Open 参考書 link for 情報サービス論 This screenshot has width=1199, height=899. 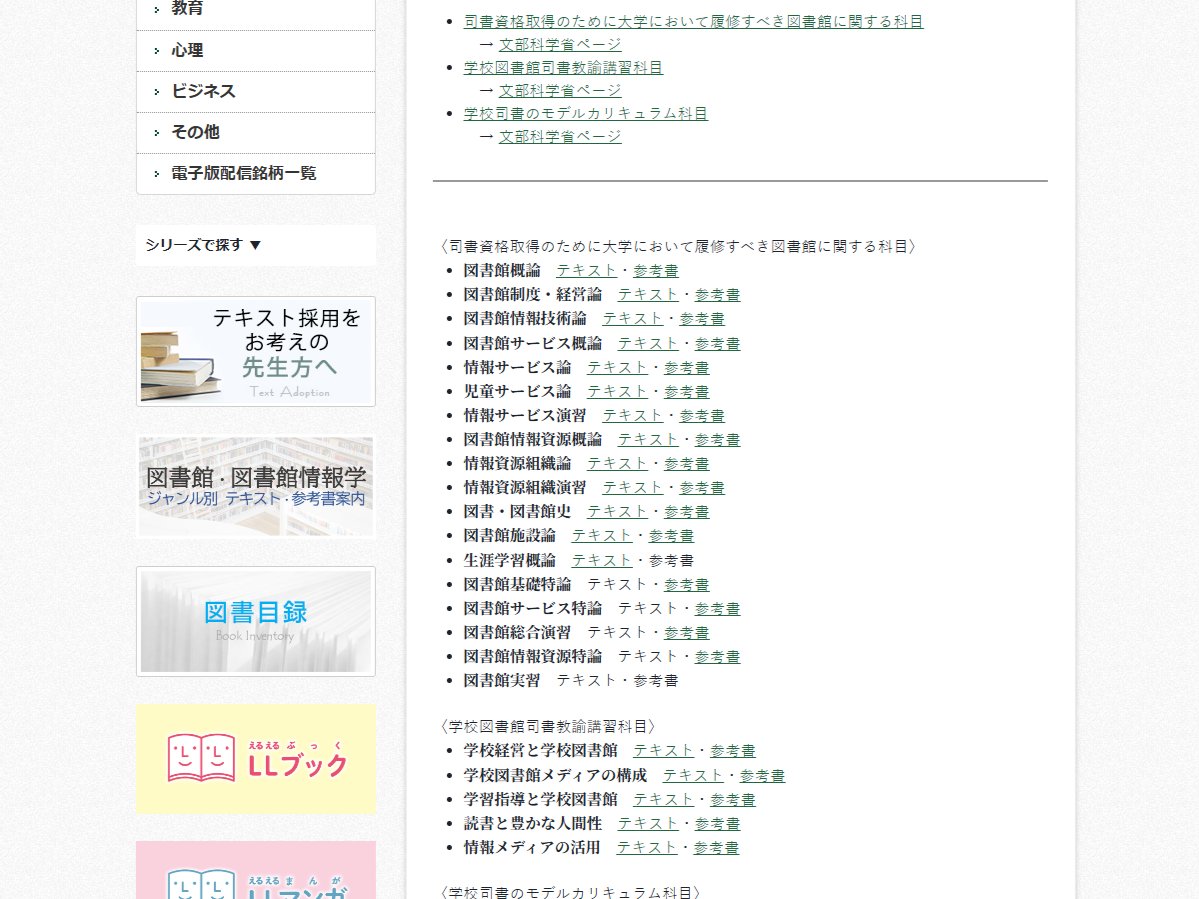point(687,368)
